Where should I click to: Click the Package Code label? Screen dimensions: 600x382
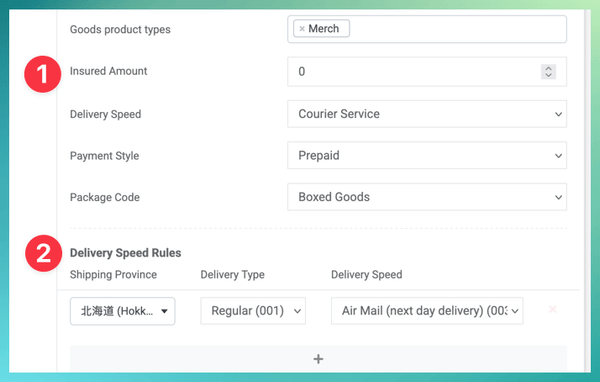pos(105,197)
